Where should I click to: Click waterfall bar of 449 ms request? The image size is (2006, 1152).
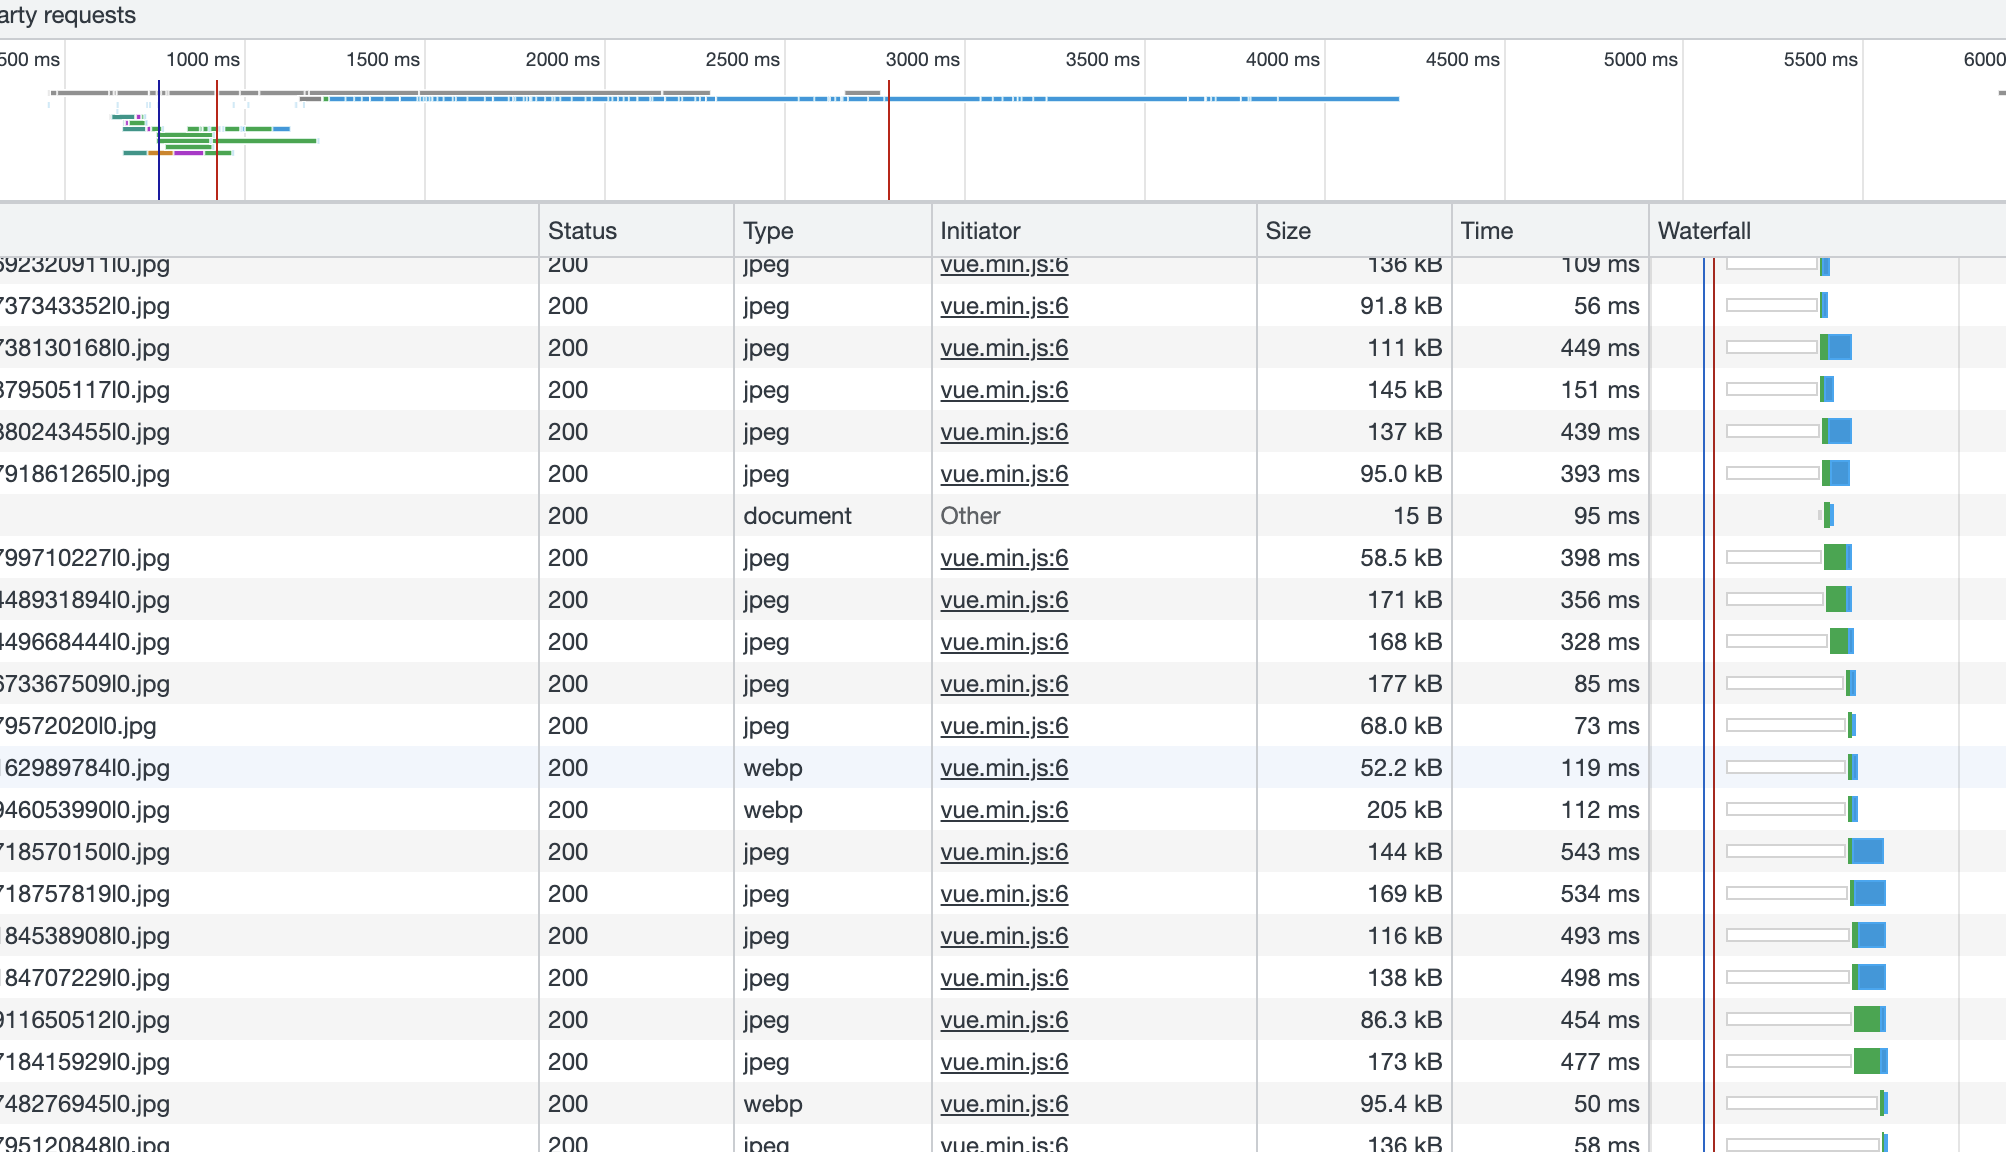point(1838,348)
